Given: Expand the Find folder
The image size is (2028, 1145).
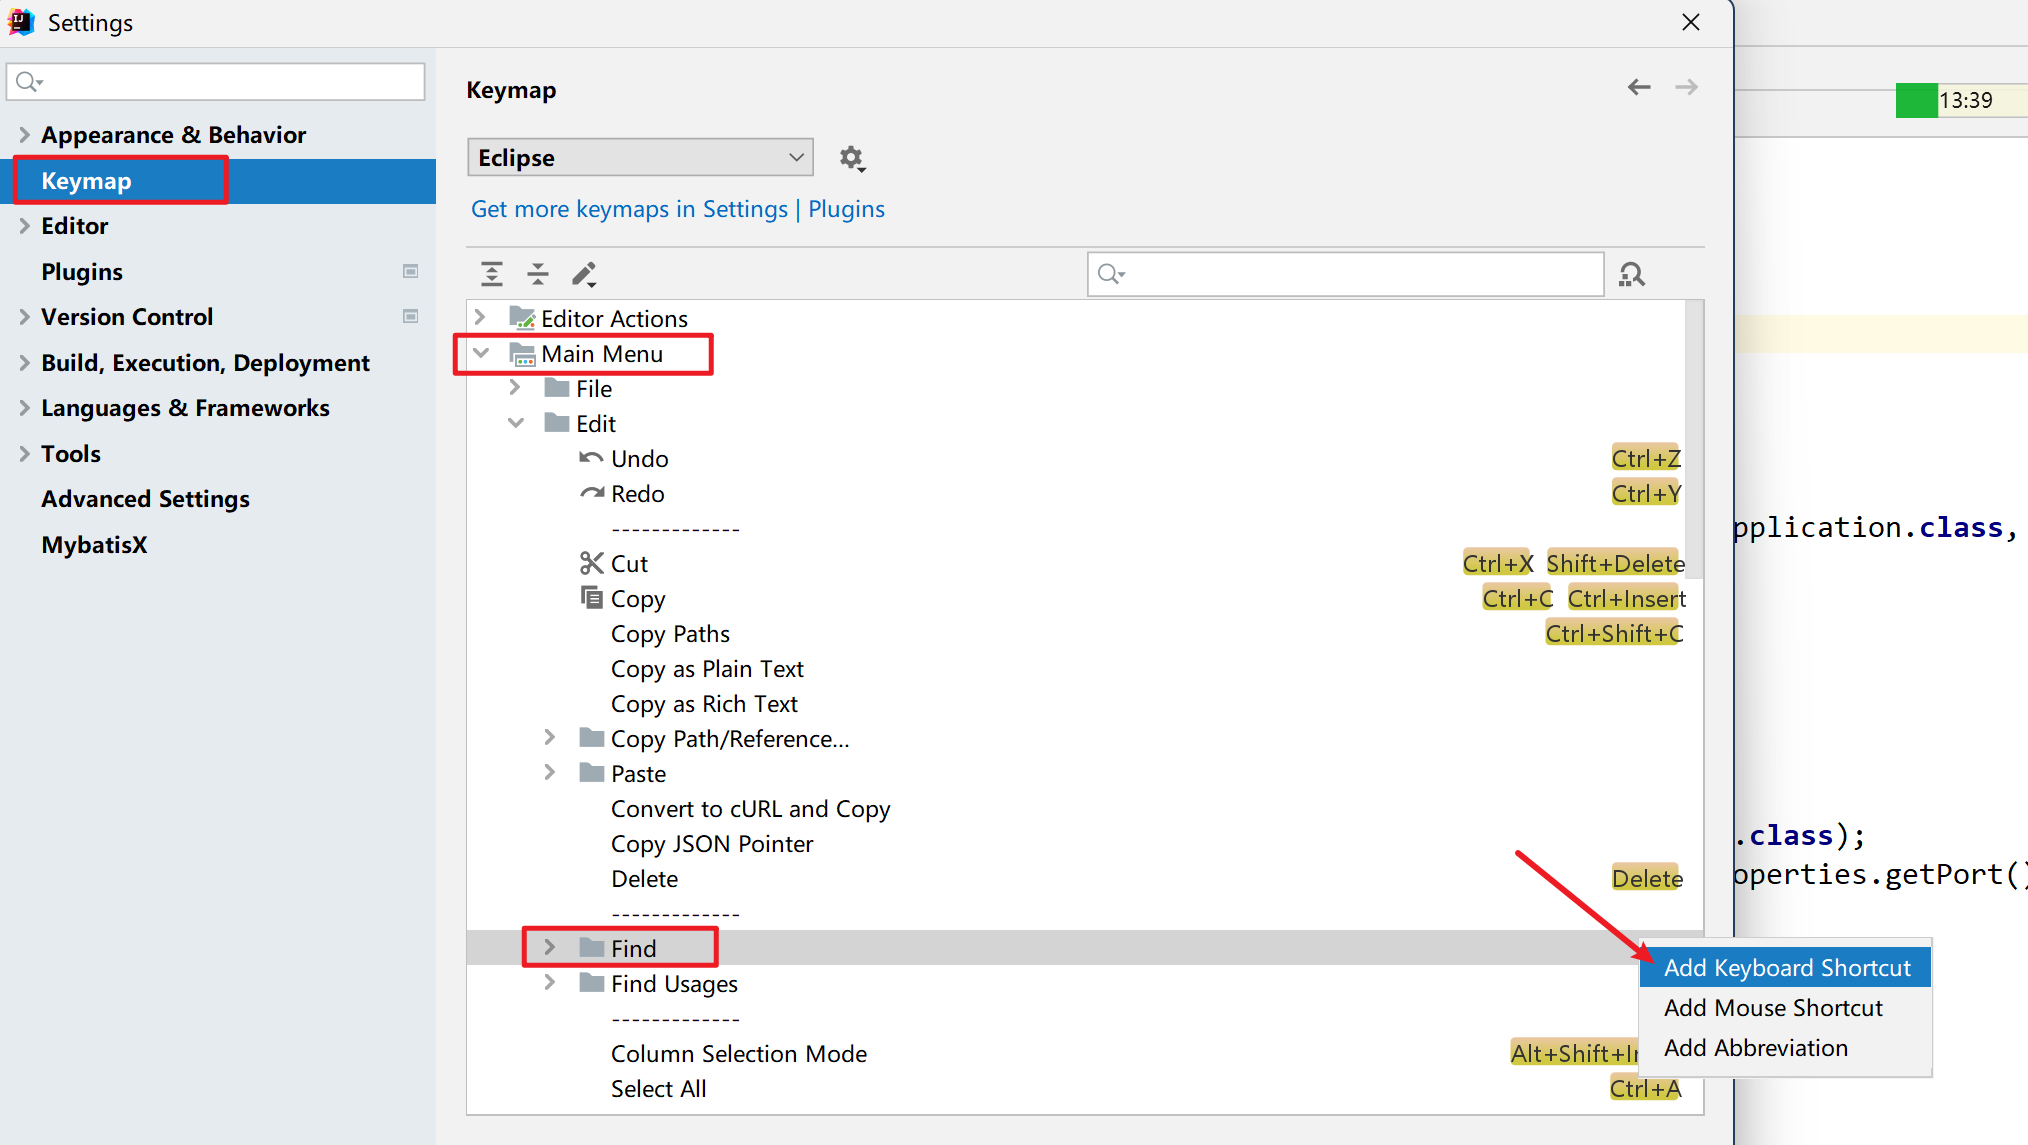Looking at the screenshot, I should click(x=550, y=948).
